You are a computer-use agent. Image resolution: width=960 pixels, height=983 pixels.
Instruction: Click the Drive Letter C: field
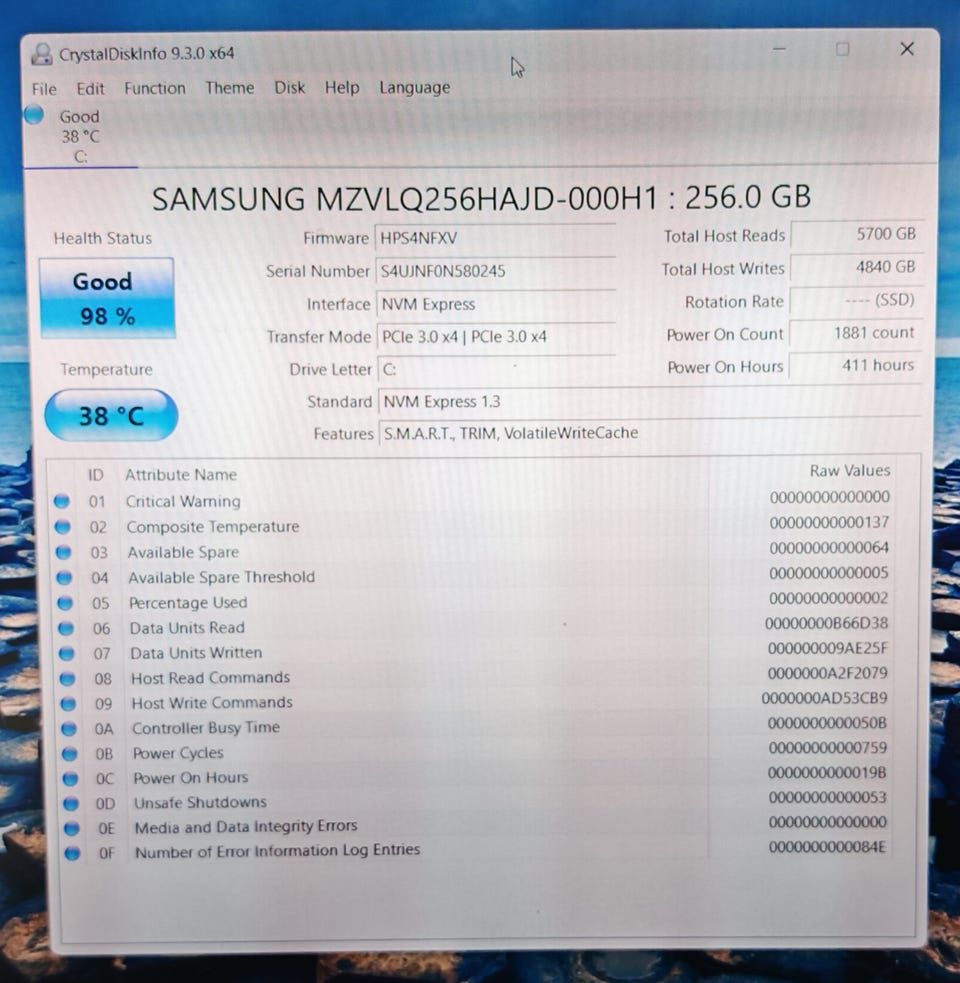pos(497,369)
